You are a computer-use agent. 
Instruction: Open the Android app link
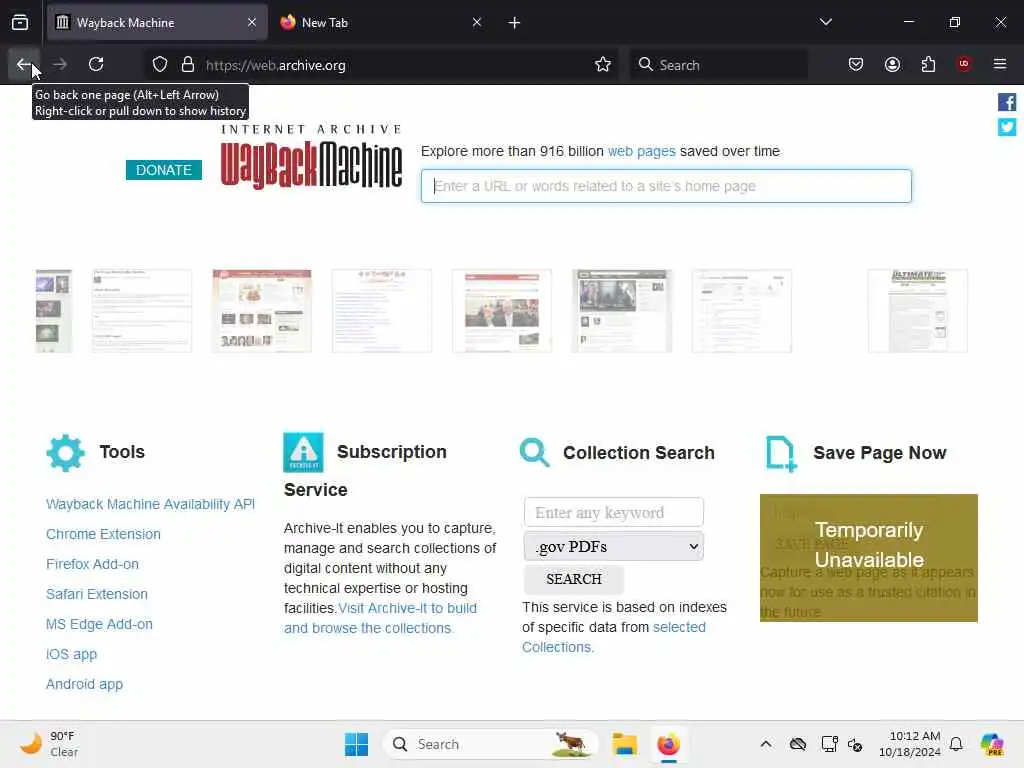tap(84, 684)
